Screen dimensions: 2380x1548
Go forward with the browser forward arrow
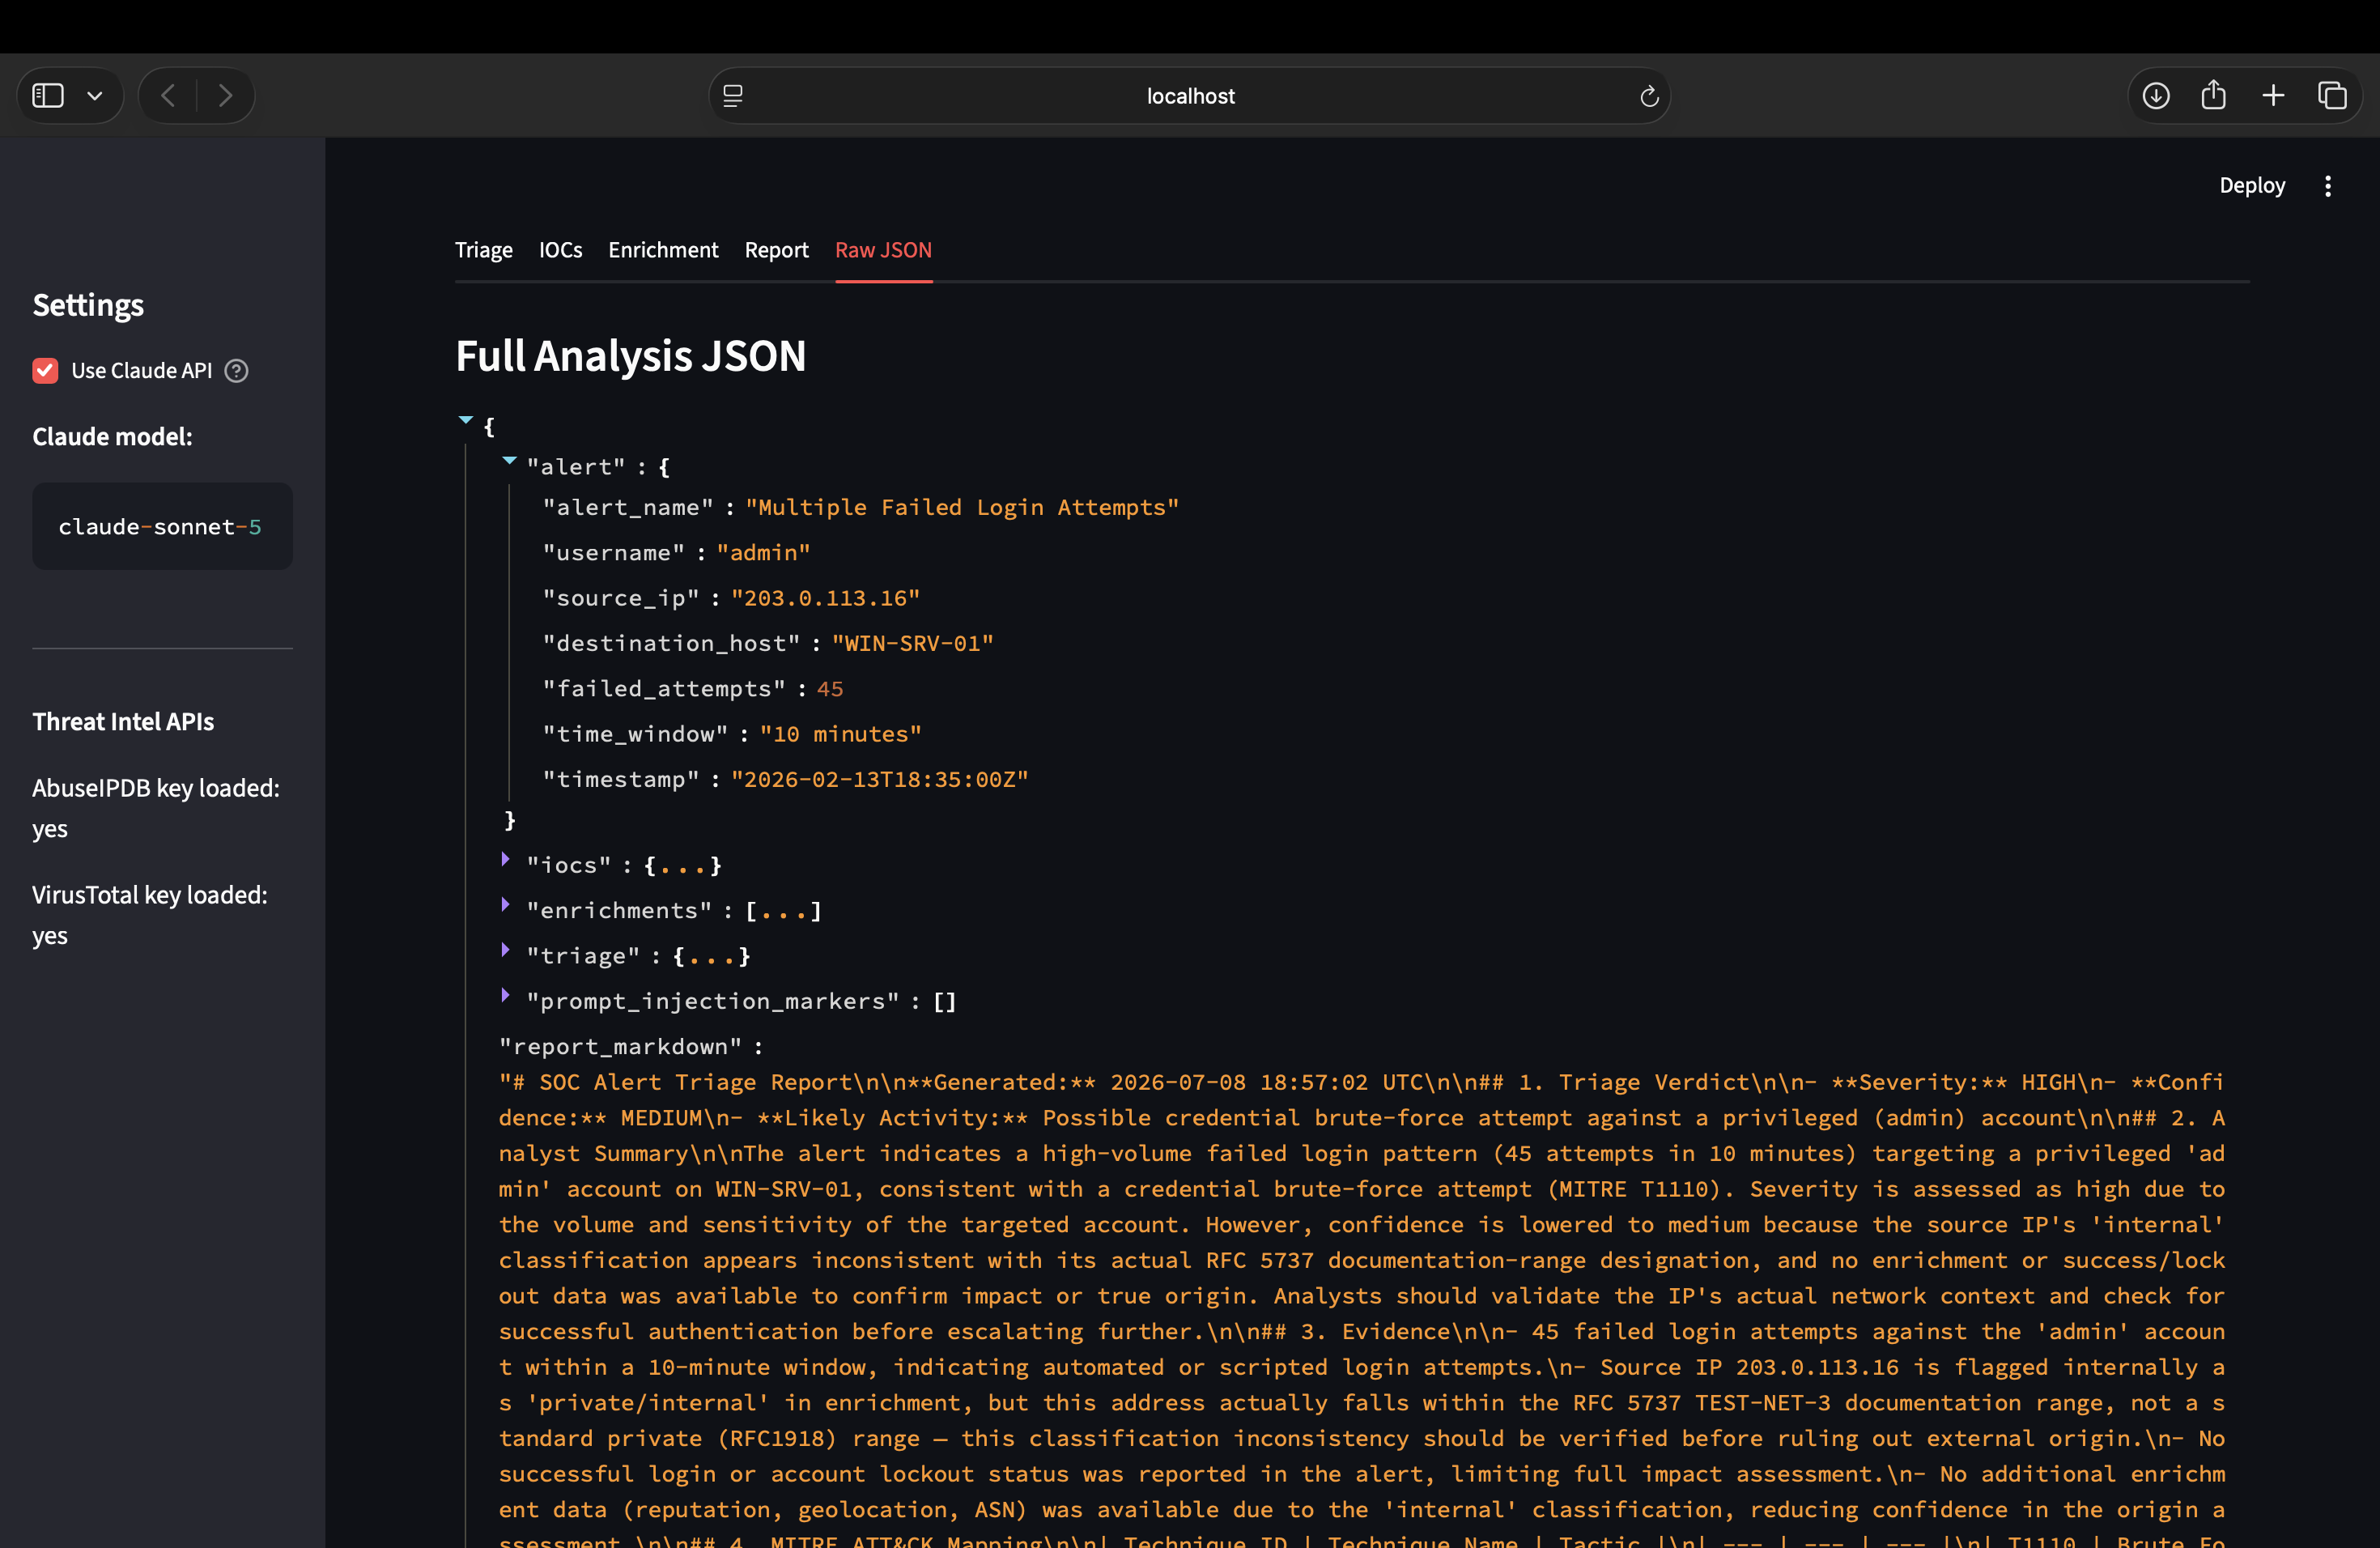point(225,96)
